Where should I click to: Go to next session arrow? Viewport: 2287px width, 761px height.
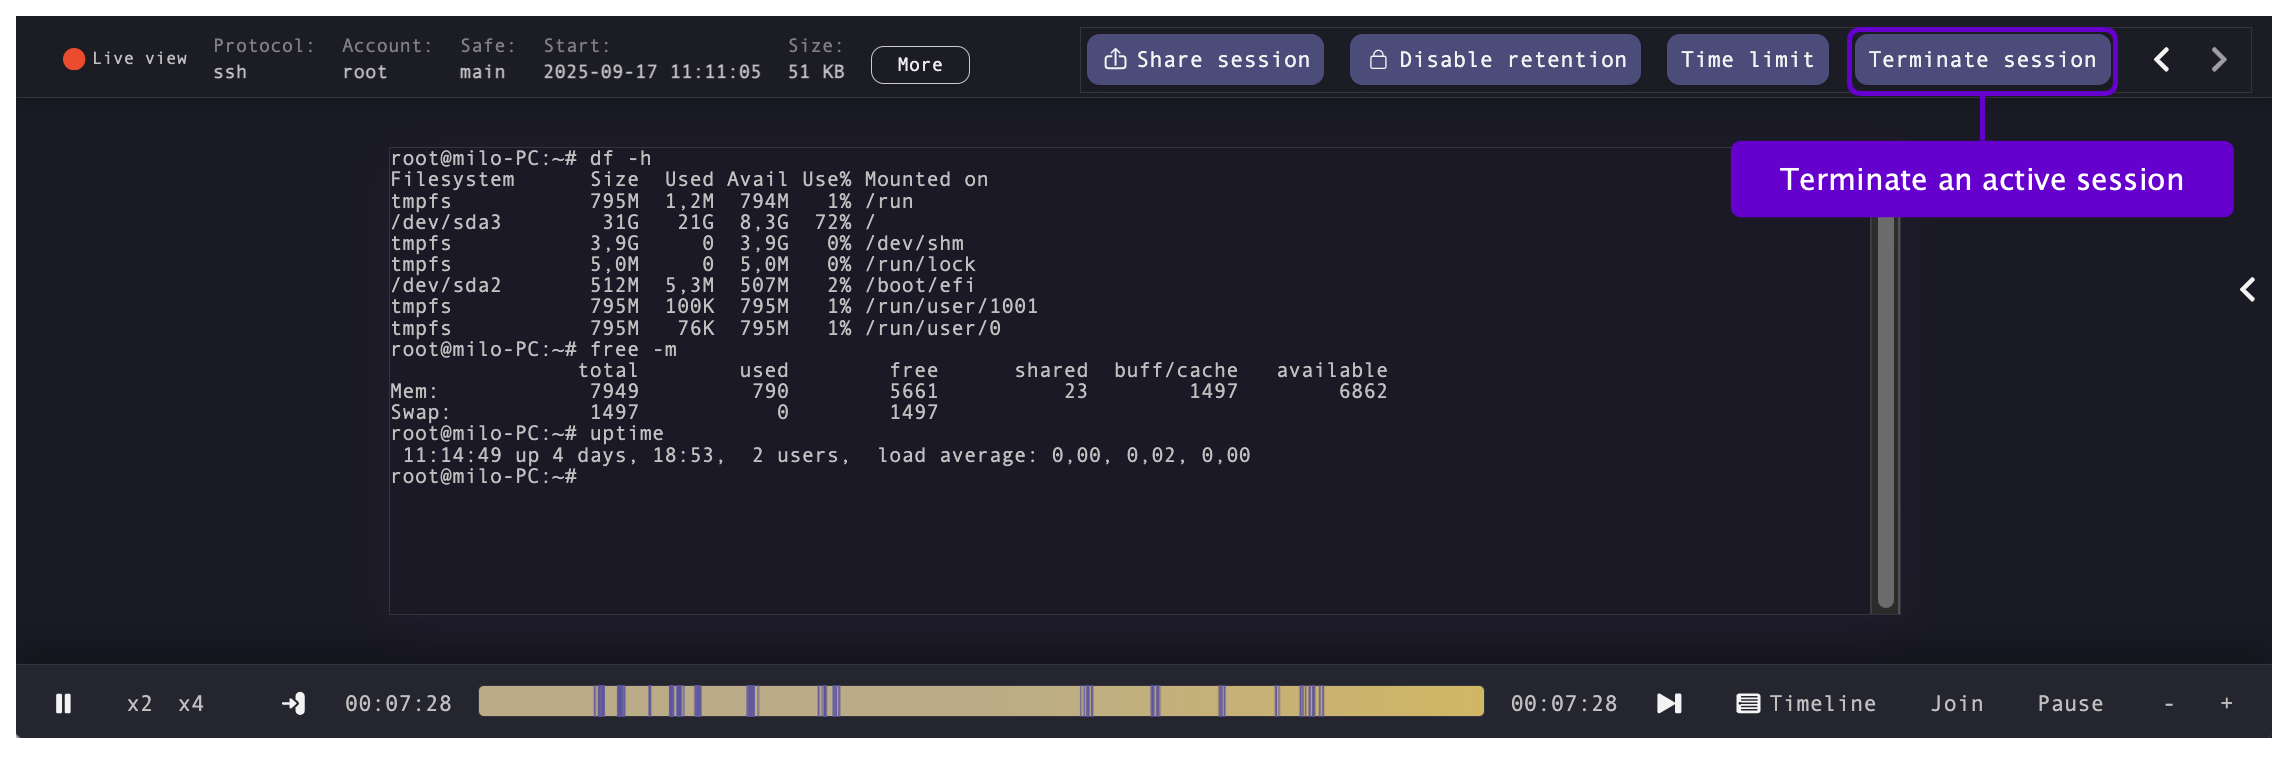coord(2218,60)
